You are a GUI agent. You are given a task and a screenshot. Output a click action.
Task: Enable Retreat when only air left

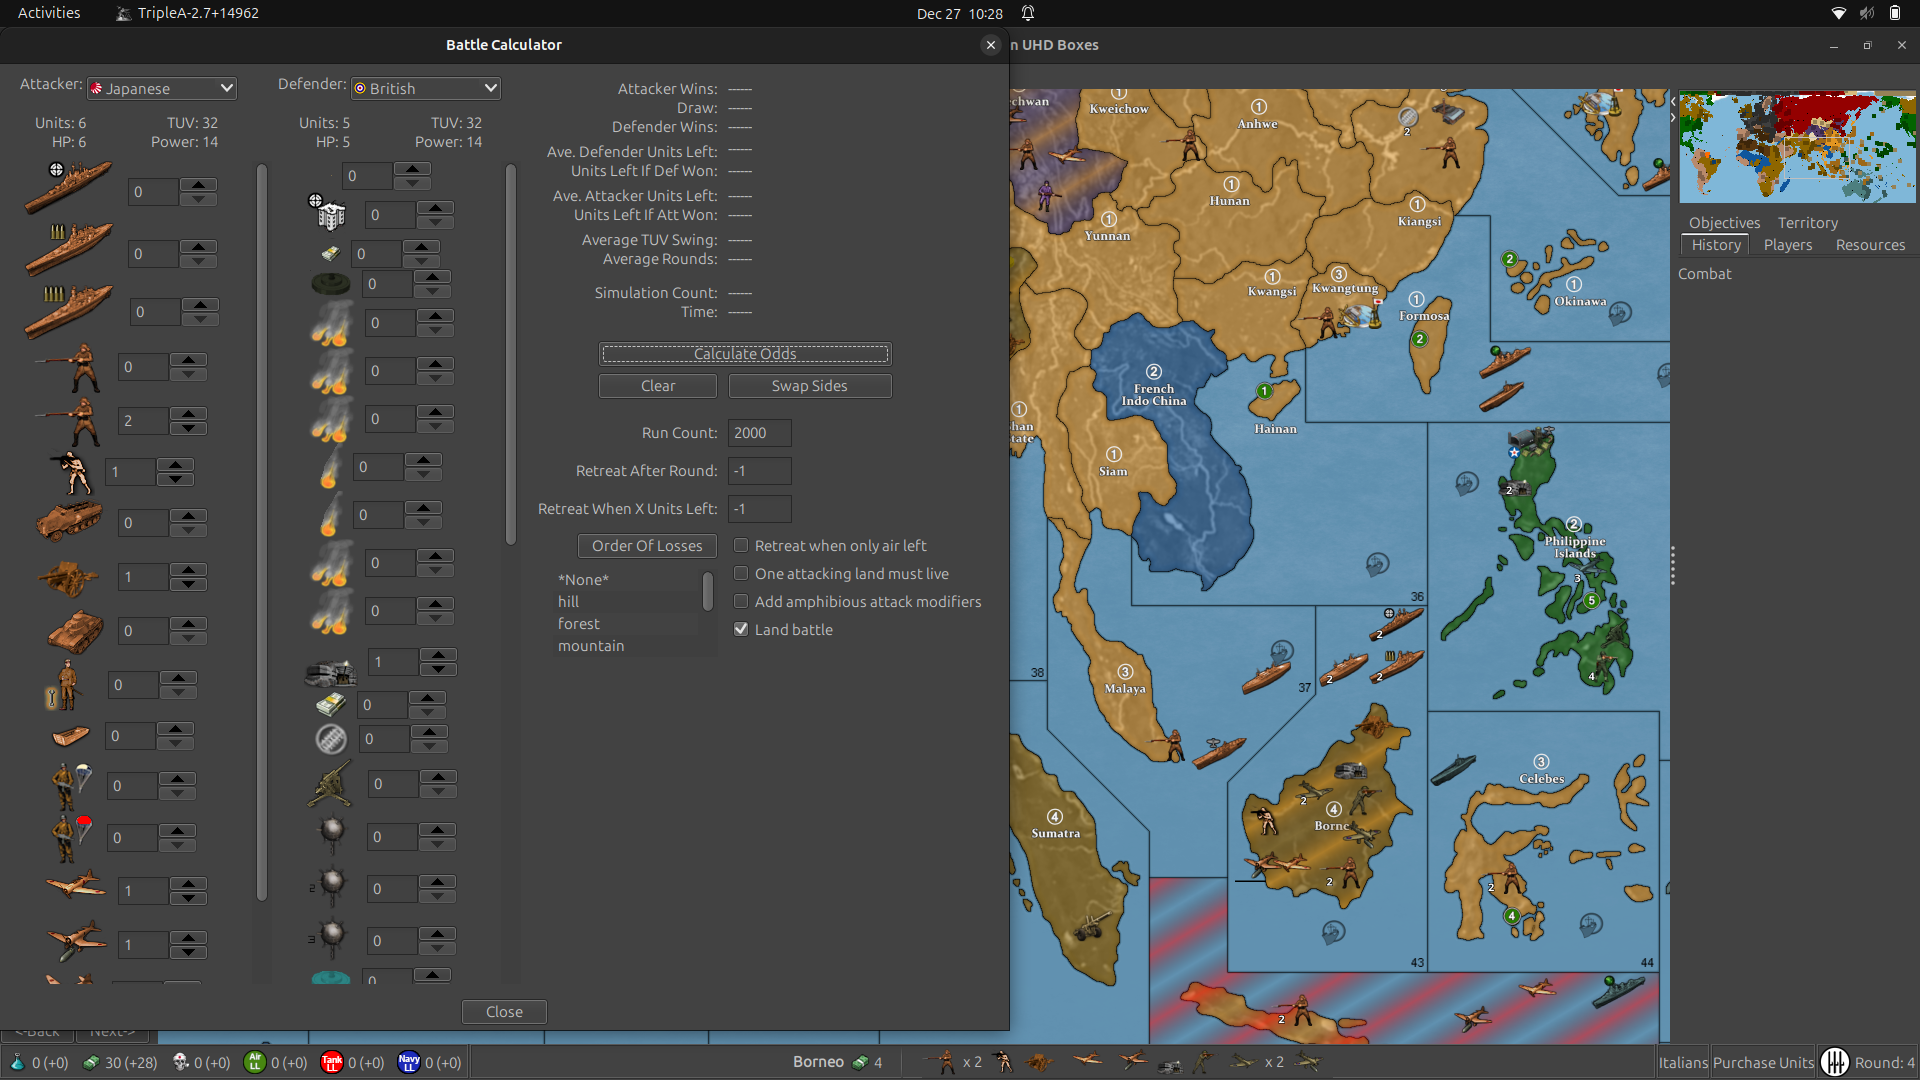pyautogui.click(x=741, y=546)
